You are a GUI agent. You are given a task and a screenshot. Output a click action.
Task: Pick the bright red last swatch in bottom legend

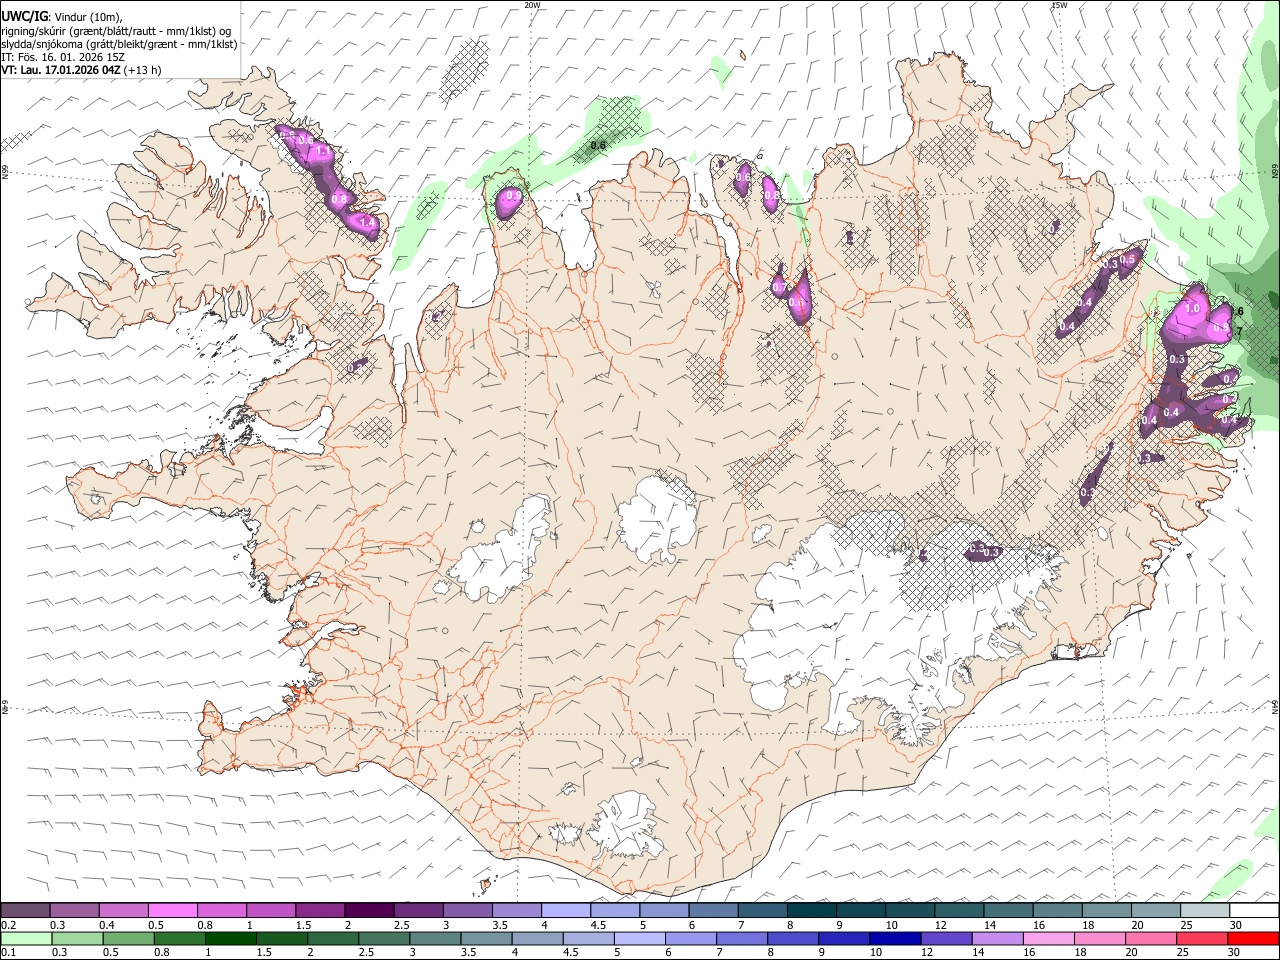coord(1254,939)
